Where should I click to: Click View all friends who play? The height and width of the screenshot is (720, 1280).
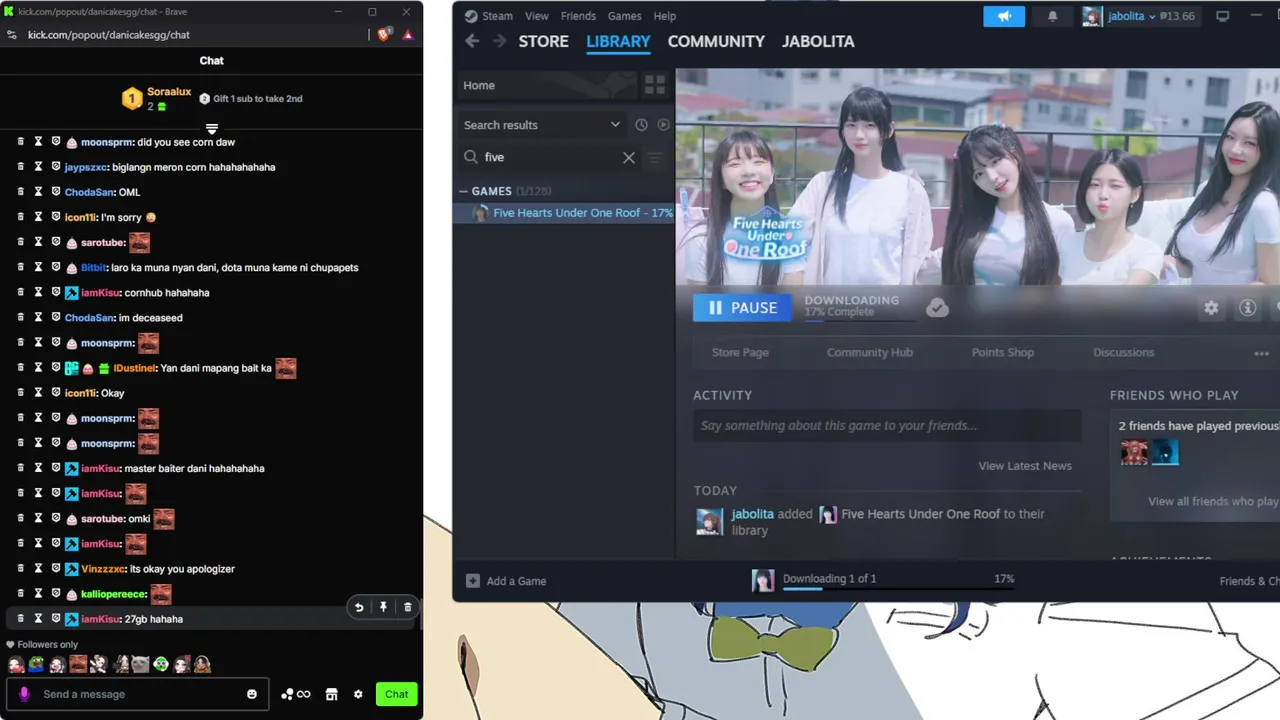pos(1213,501)
